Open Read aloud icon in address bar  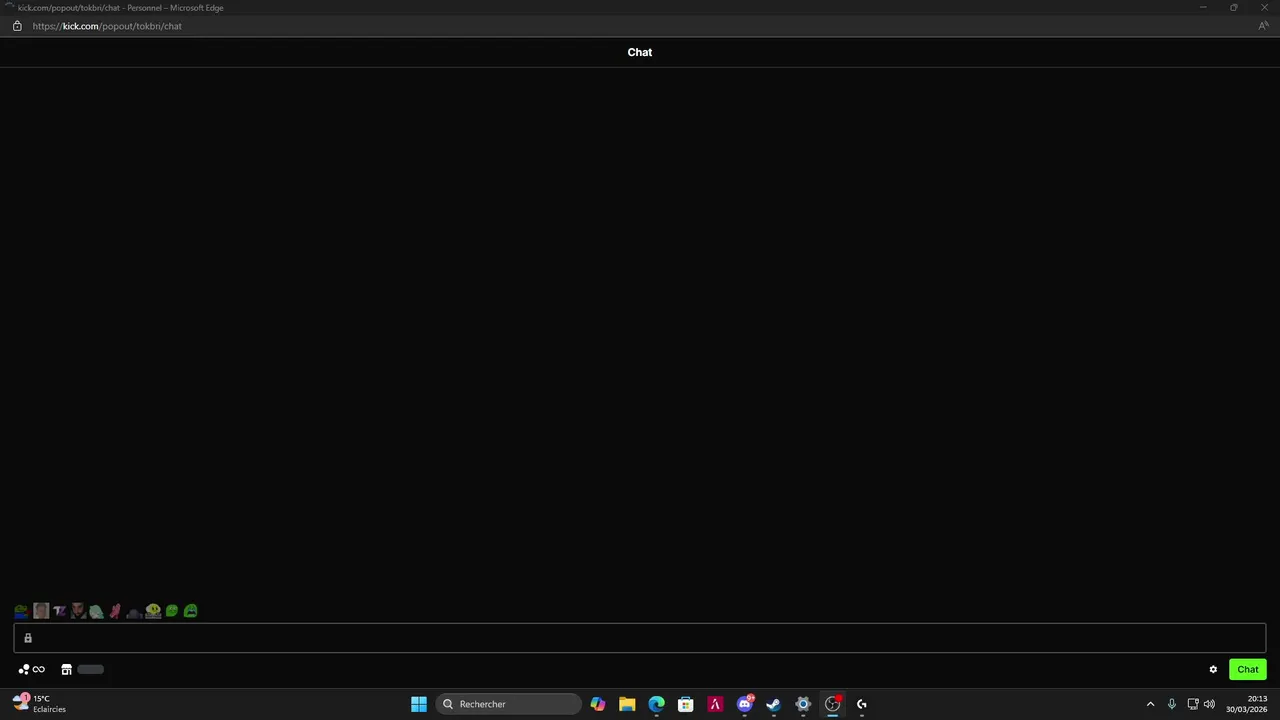pos(1263,26)
